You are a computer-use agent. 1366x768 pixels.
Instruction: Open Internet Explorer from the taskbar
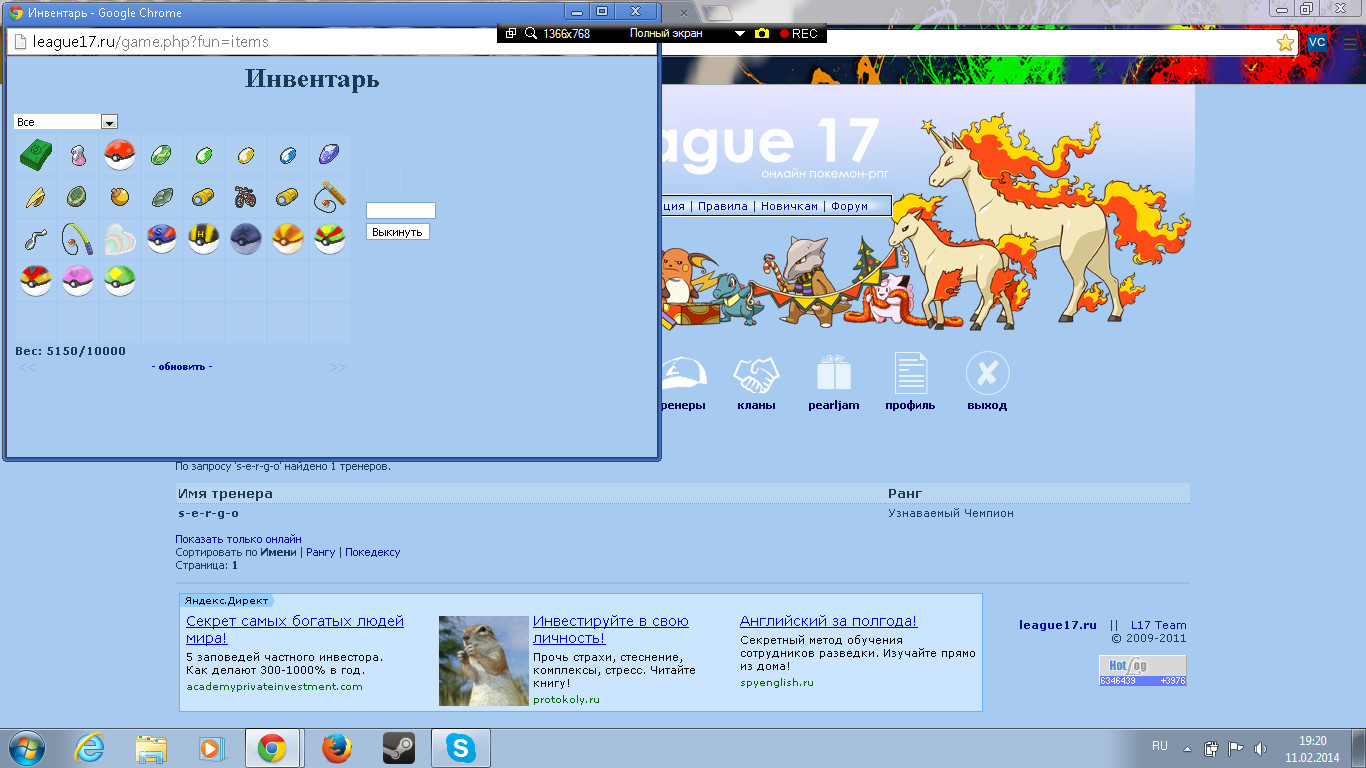pyautogui.click(x=89, y=748)
